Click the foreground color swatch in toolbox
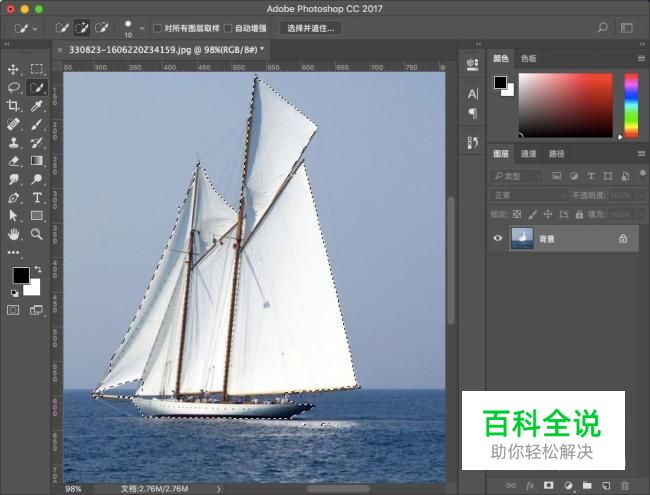The width and height of the screenshot is (650, 495). click(21, 275)
